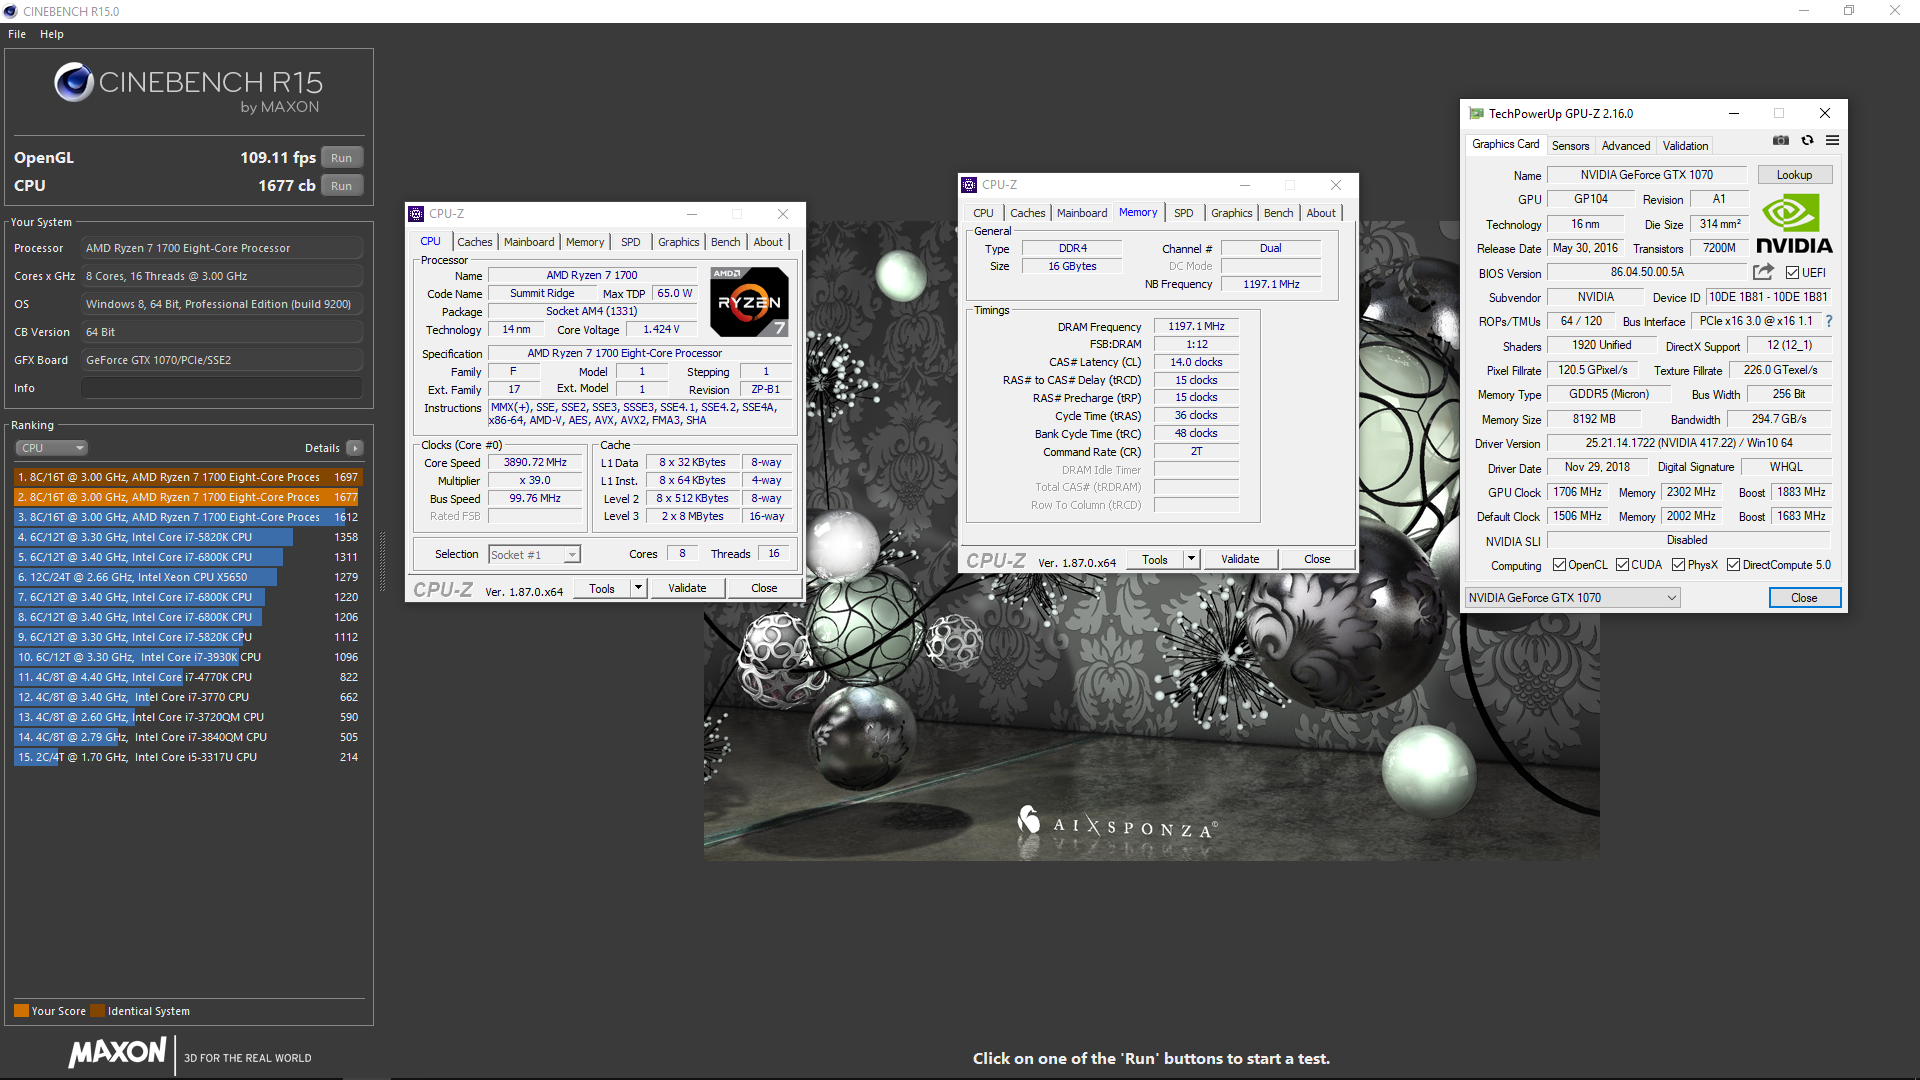The width and height of the screenshot is (1920, 1080).
Task: Click the CPU-Z Memory window title icon
Action: (x=969, y=185)
